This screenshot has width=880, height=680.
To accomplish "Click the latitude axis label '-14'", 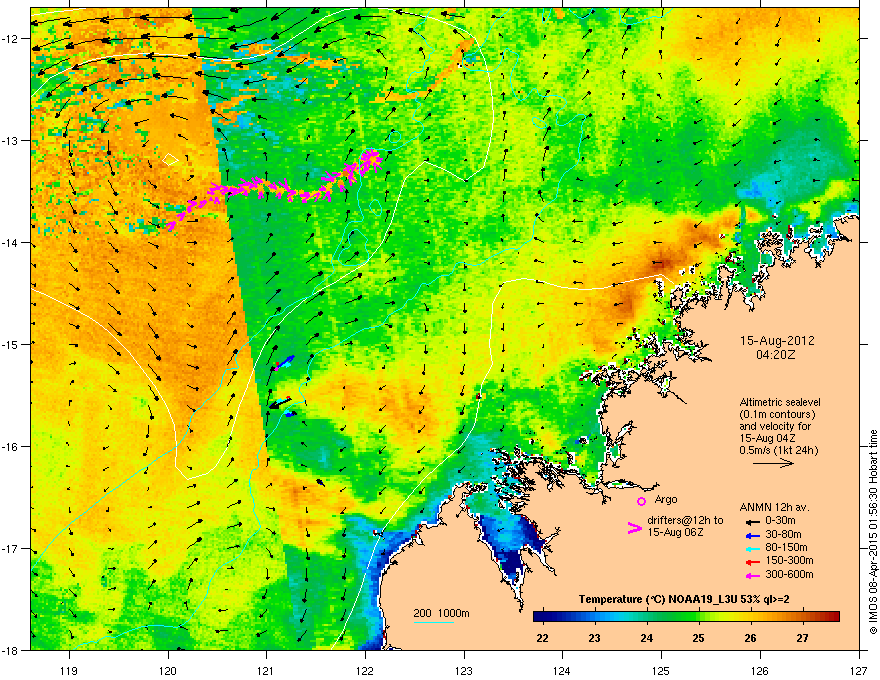I will [x=11, y=242].
